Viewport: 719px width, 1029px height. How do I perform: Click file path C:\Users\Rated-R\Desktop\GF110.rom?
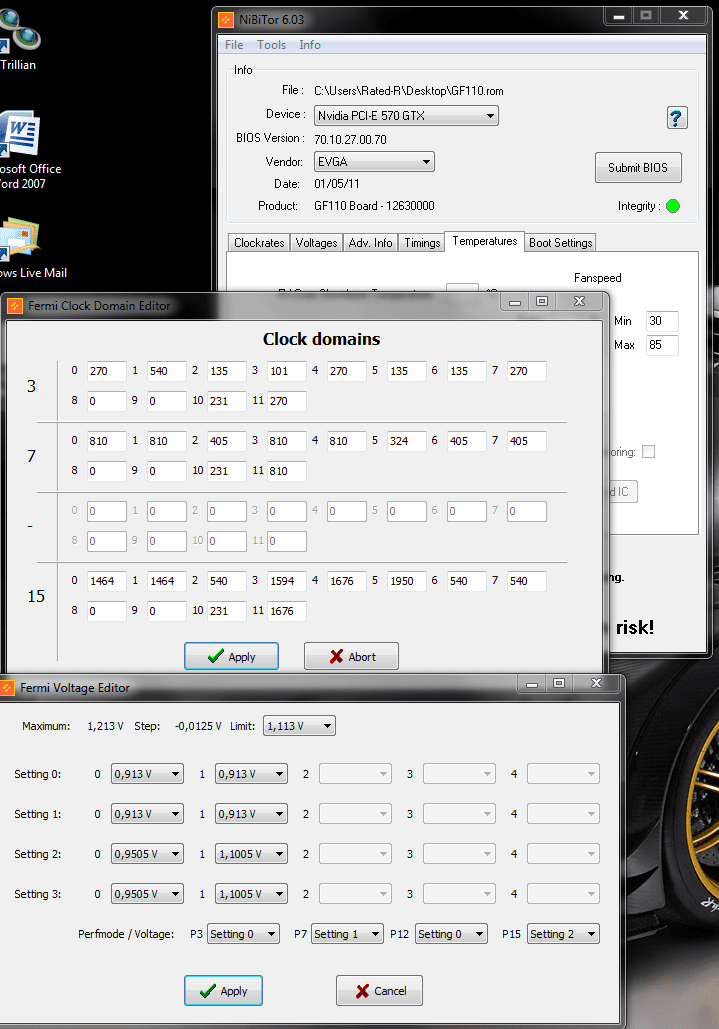coord(409,91)
